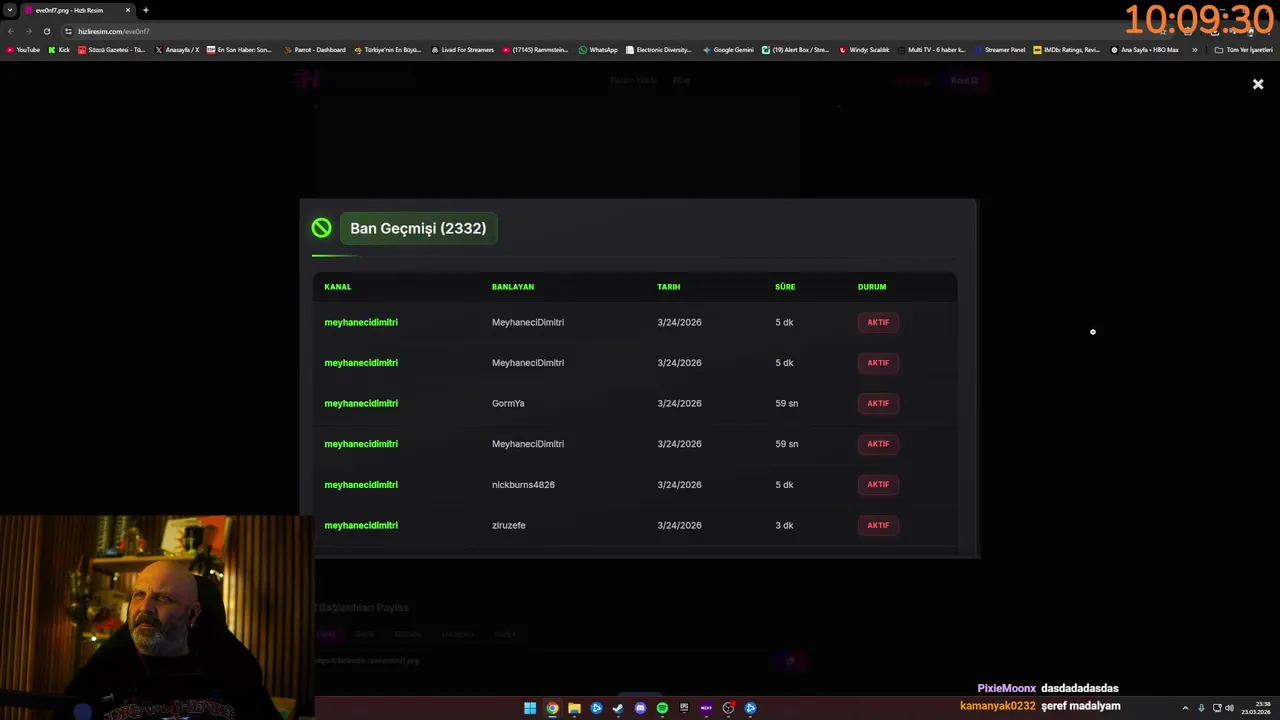This screenshot has height=720, width=1280.
Task: Open the Windy: Sıcaklık bookmark
Action: [865, 49]
